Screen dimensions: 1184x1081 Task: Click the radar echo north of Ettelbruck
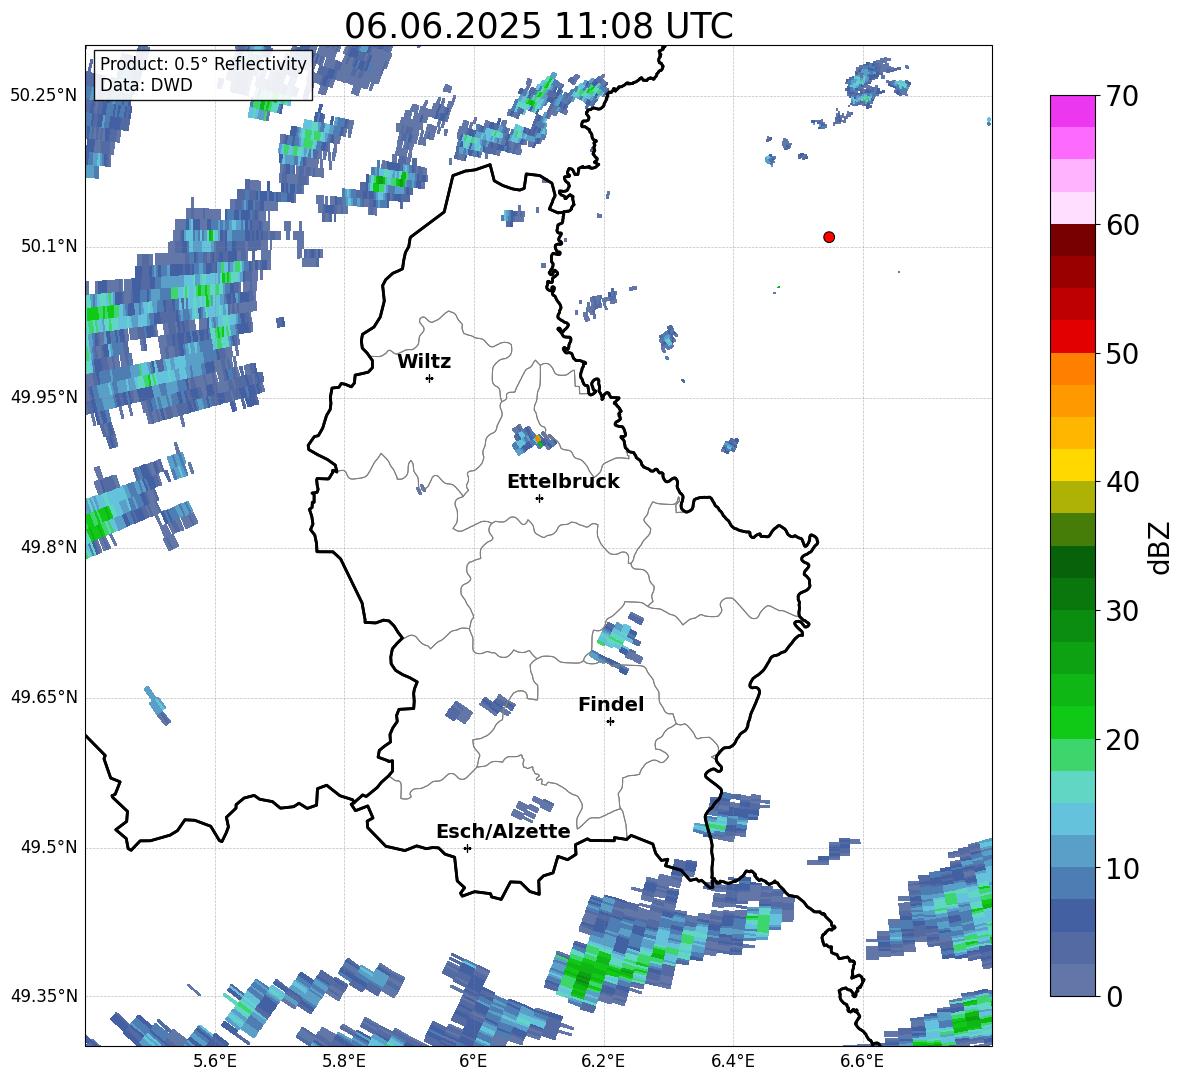pyautogui.click(x=533, y=439)
